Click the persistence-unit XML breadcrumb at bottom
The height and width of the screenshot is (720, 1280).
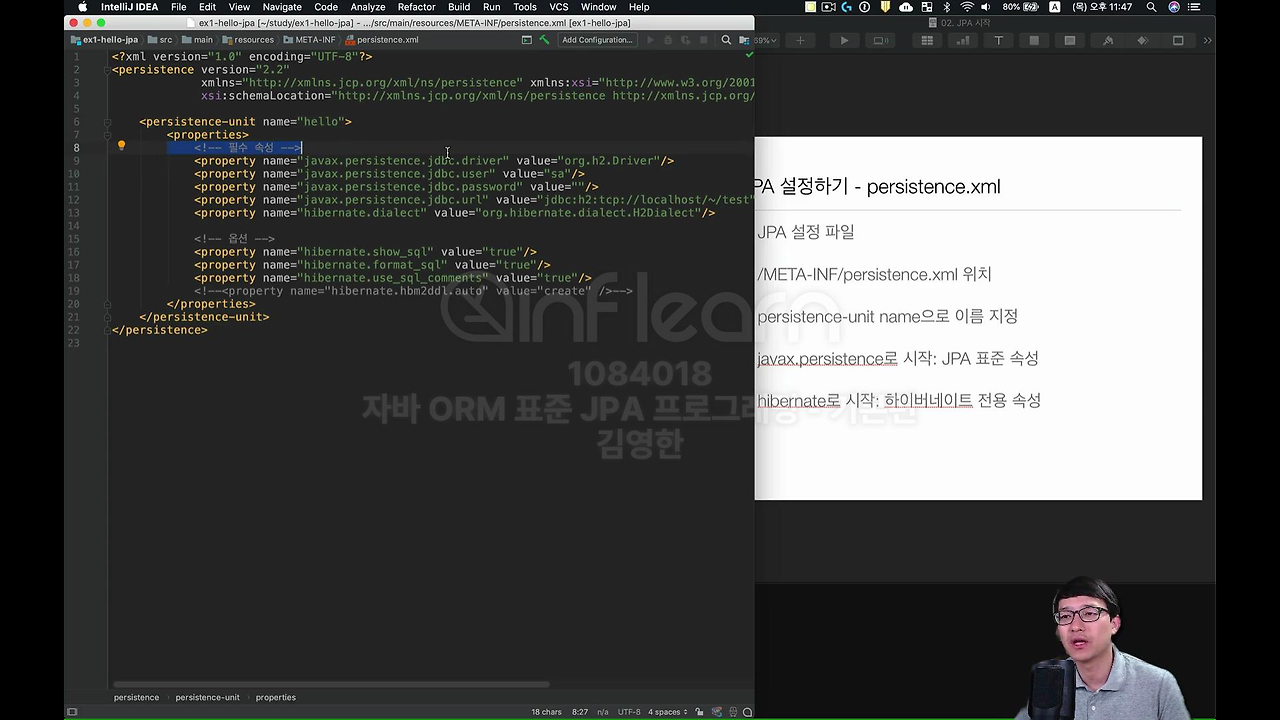coord(207,697)
